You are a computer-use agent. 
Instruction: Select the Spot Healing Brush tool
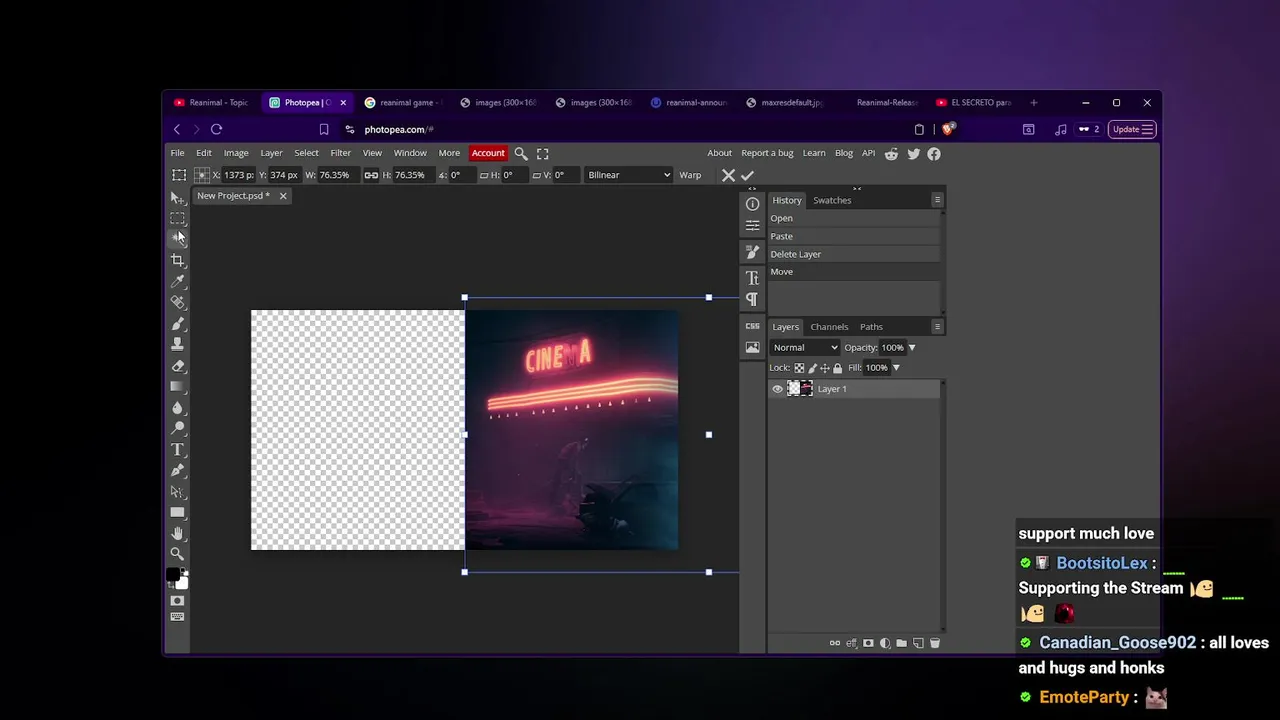click(x=177, y=302)
